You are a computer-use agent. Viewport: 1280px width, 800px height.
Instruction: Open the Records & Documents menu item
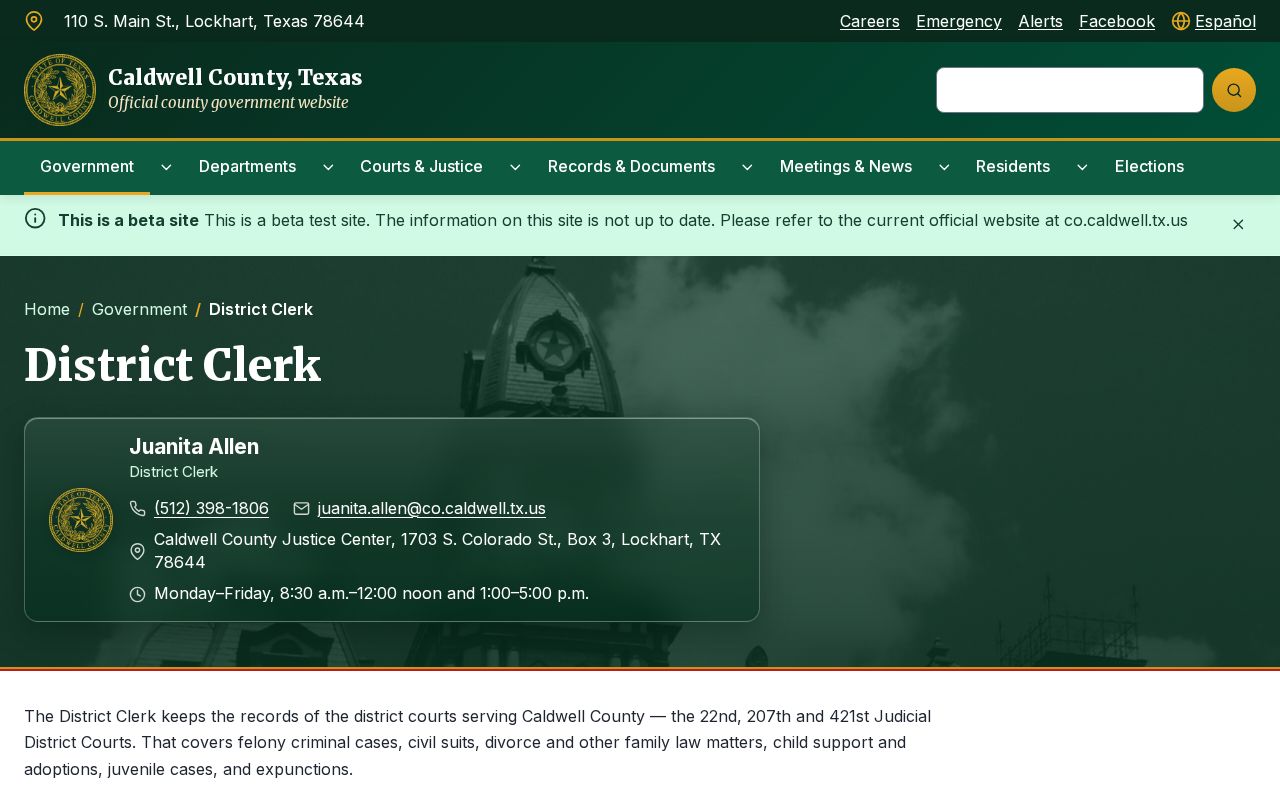pos(631,167)
